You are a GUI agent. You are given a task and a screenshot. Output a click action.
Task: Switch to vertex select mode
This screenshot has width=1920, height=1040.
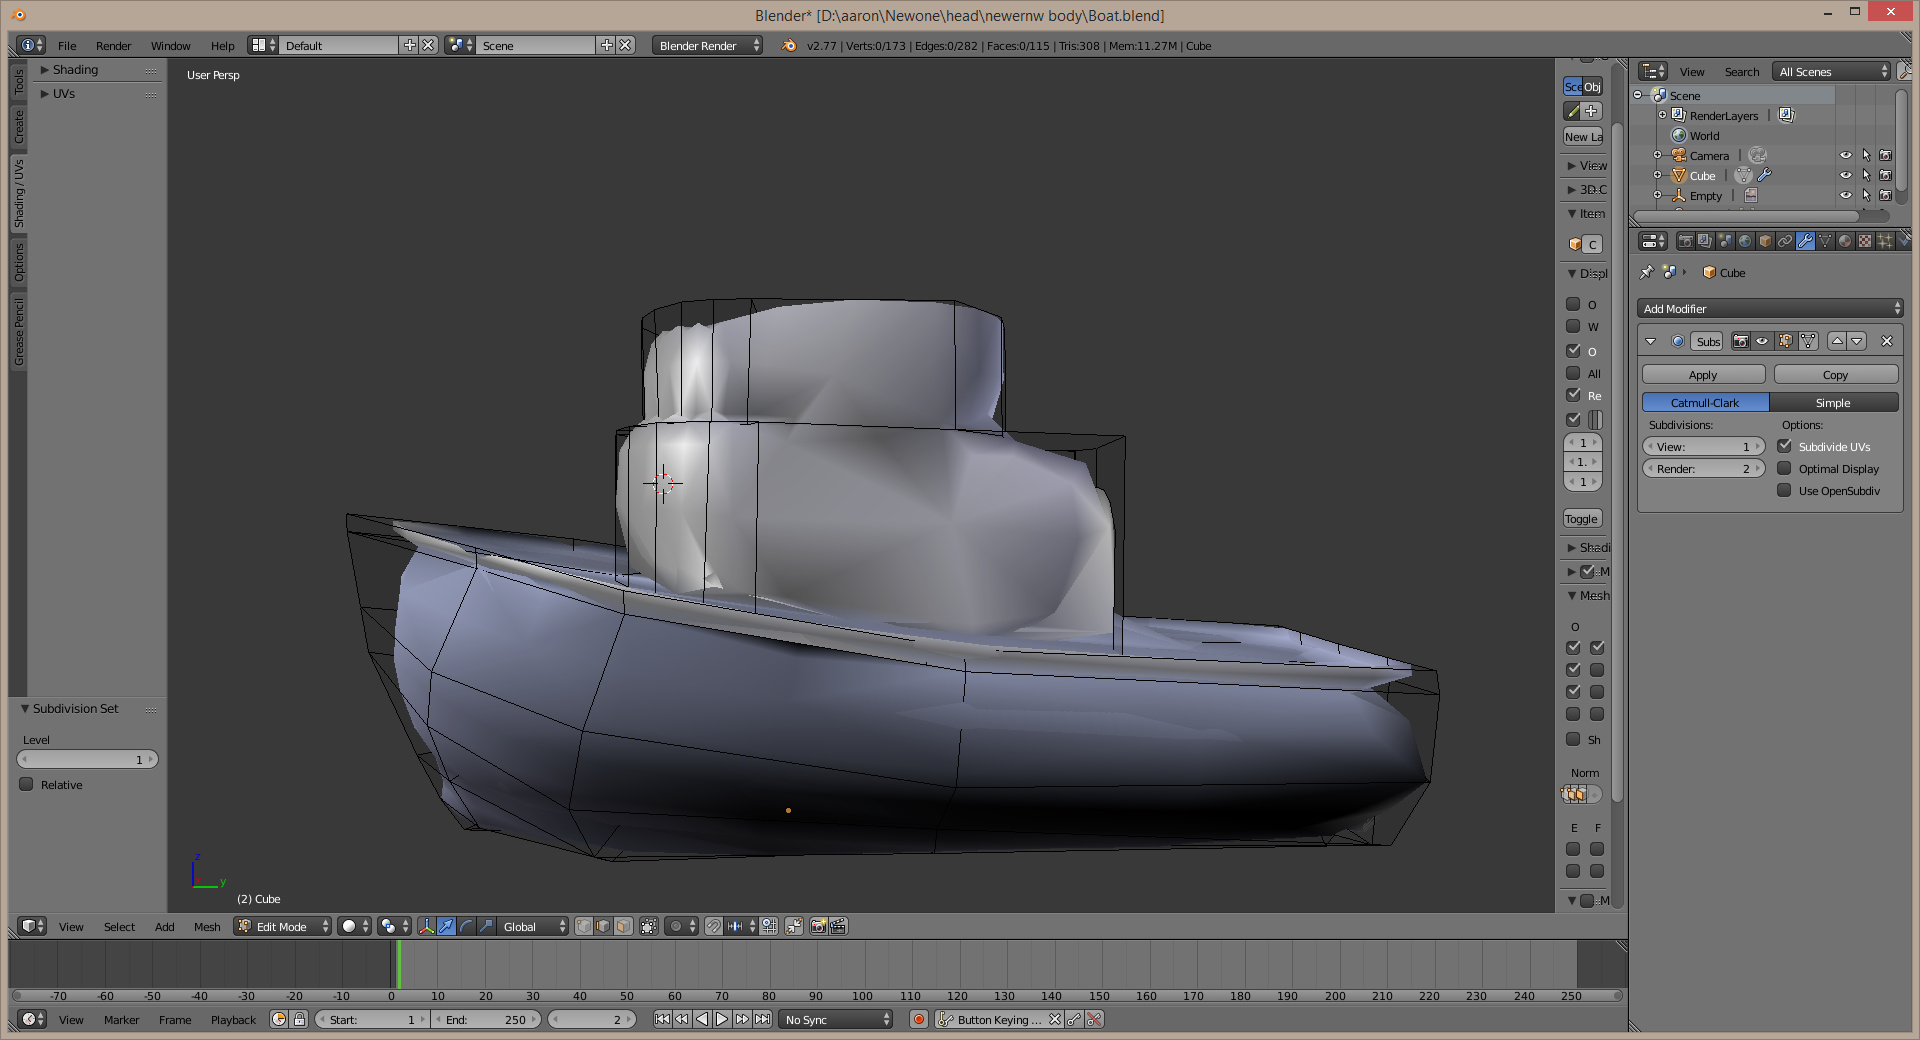tap(583, 926)
